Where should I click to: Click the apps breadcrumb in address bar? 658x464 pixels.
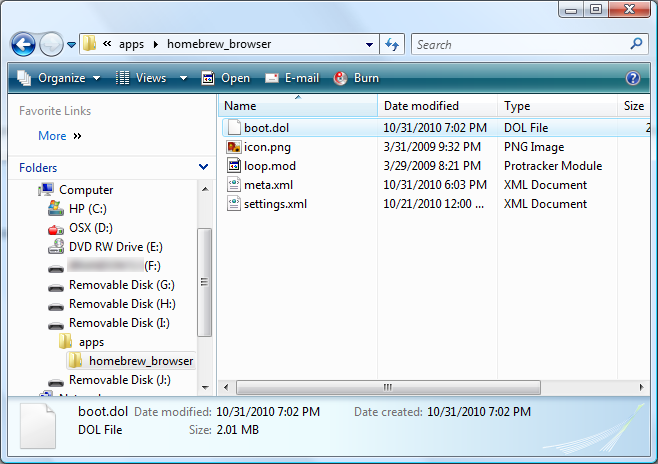pyautogui.click(x=131, y=44)
